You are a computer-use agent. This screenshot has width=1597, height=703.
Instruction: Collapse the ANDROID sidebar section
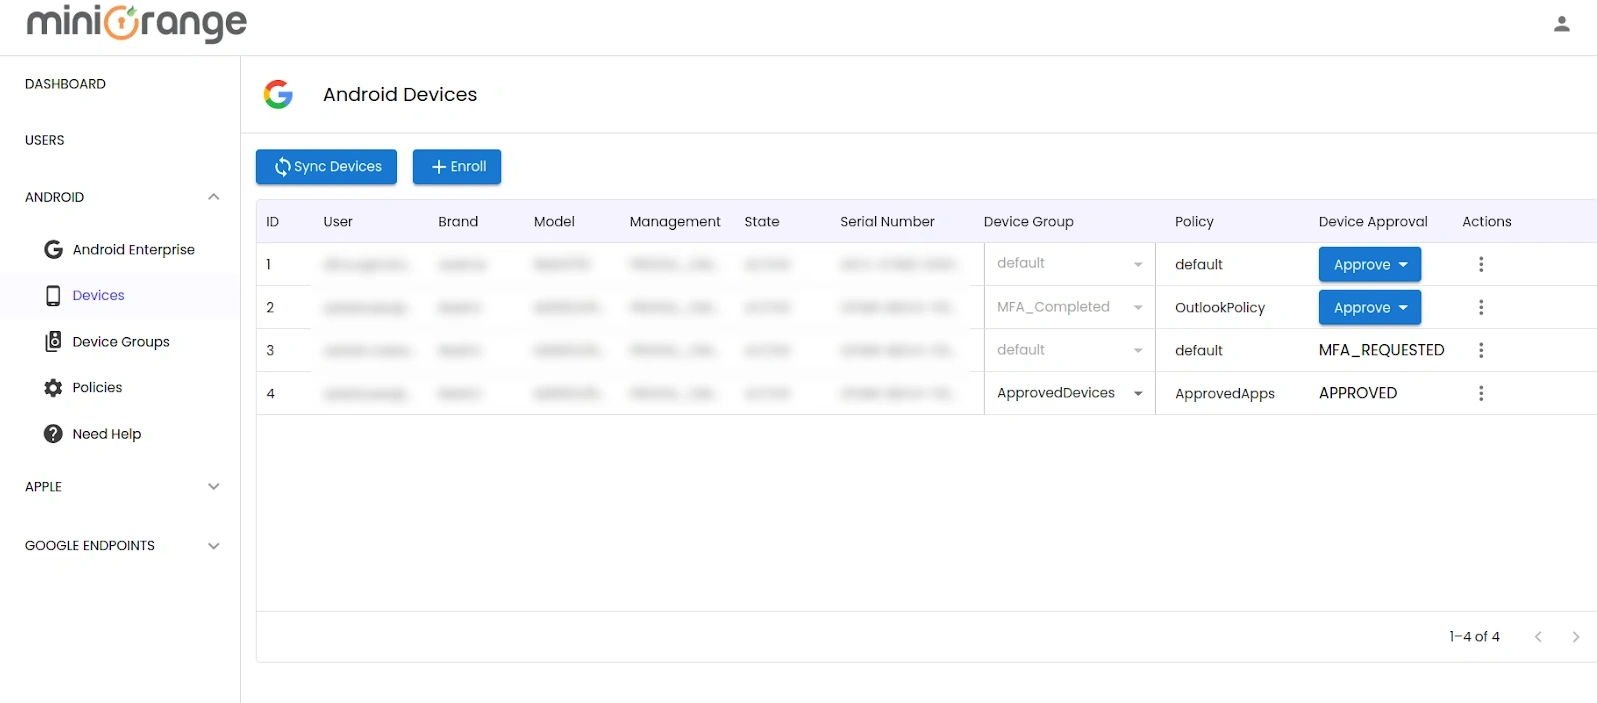coord(213,197)
